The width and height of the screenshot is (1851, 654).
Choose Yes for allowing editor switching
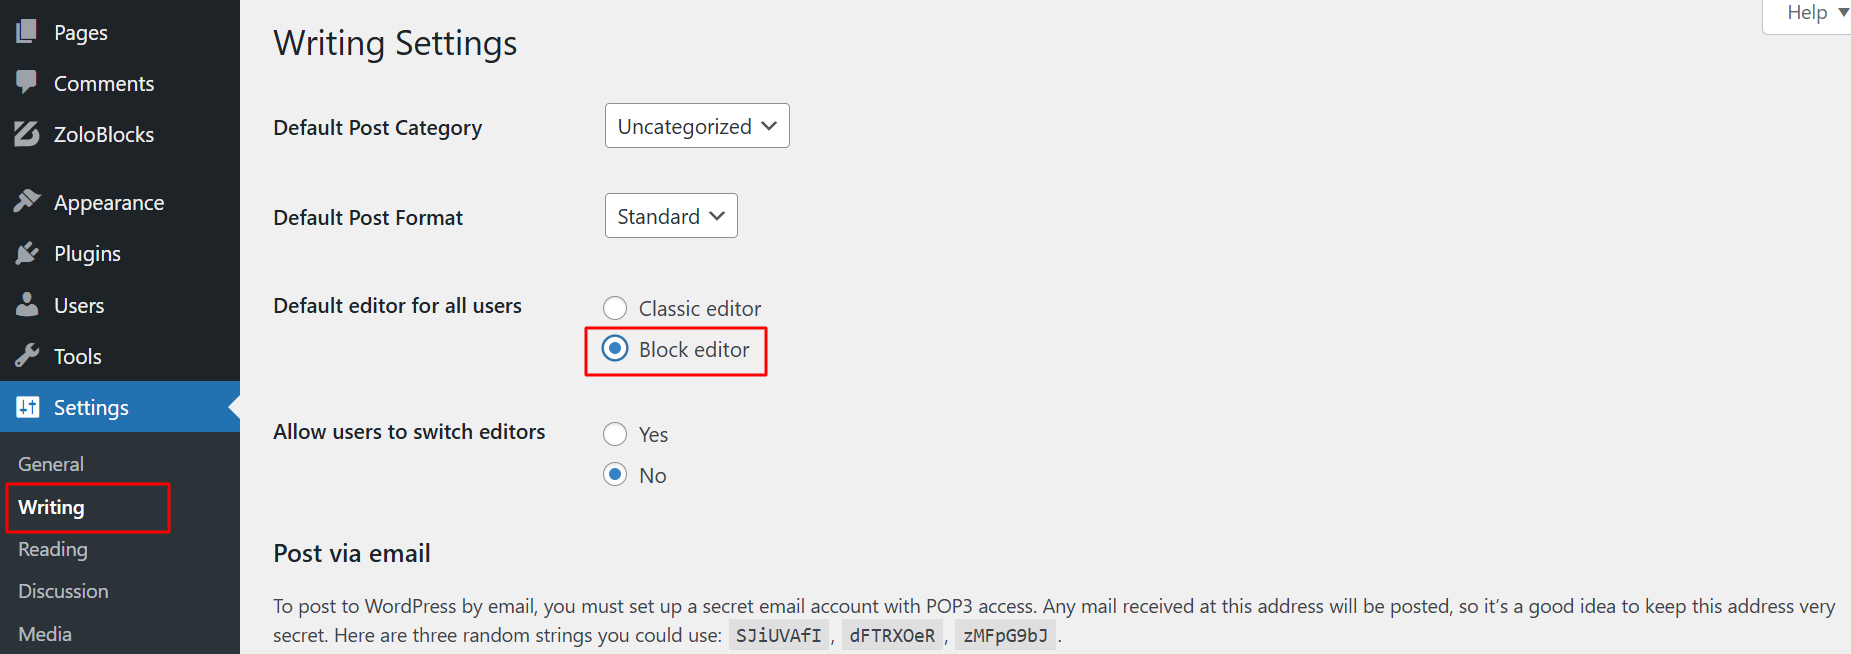point(615,434)
